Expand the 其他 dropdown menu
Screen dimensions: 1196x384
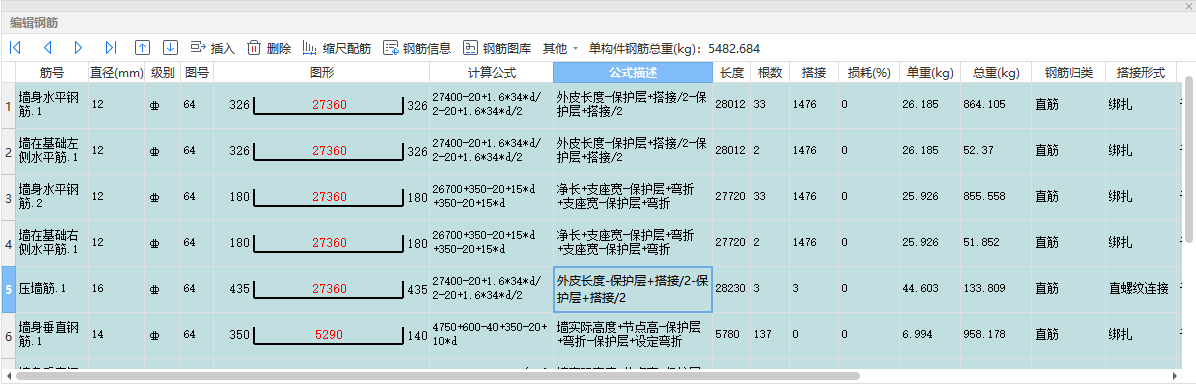click(561, 48)
